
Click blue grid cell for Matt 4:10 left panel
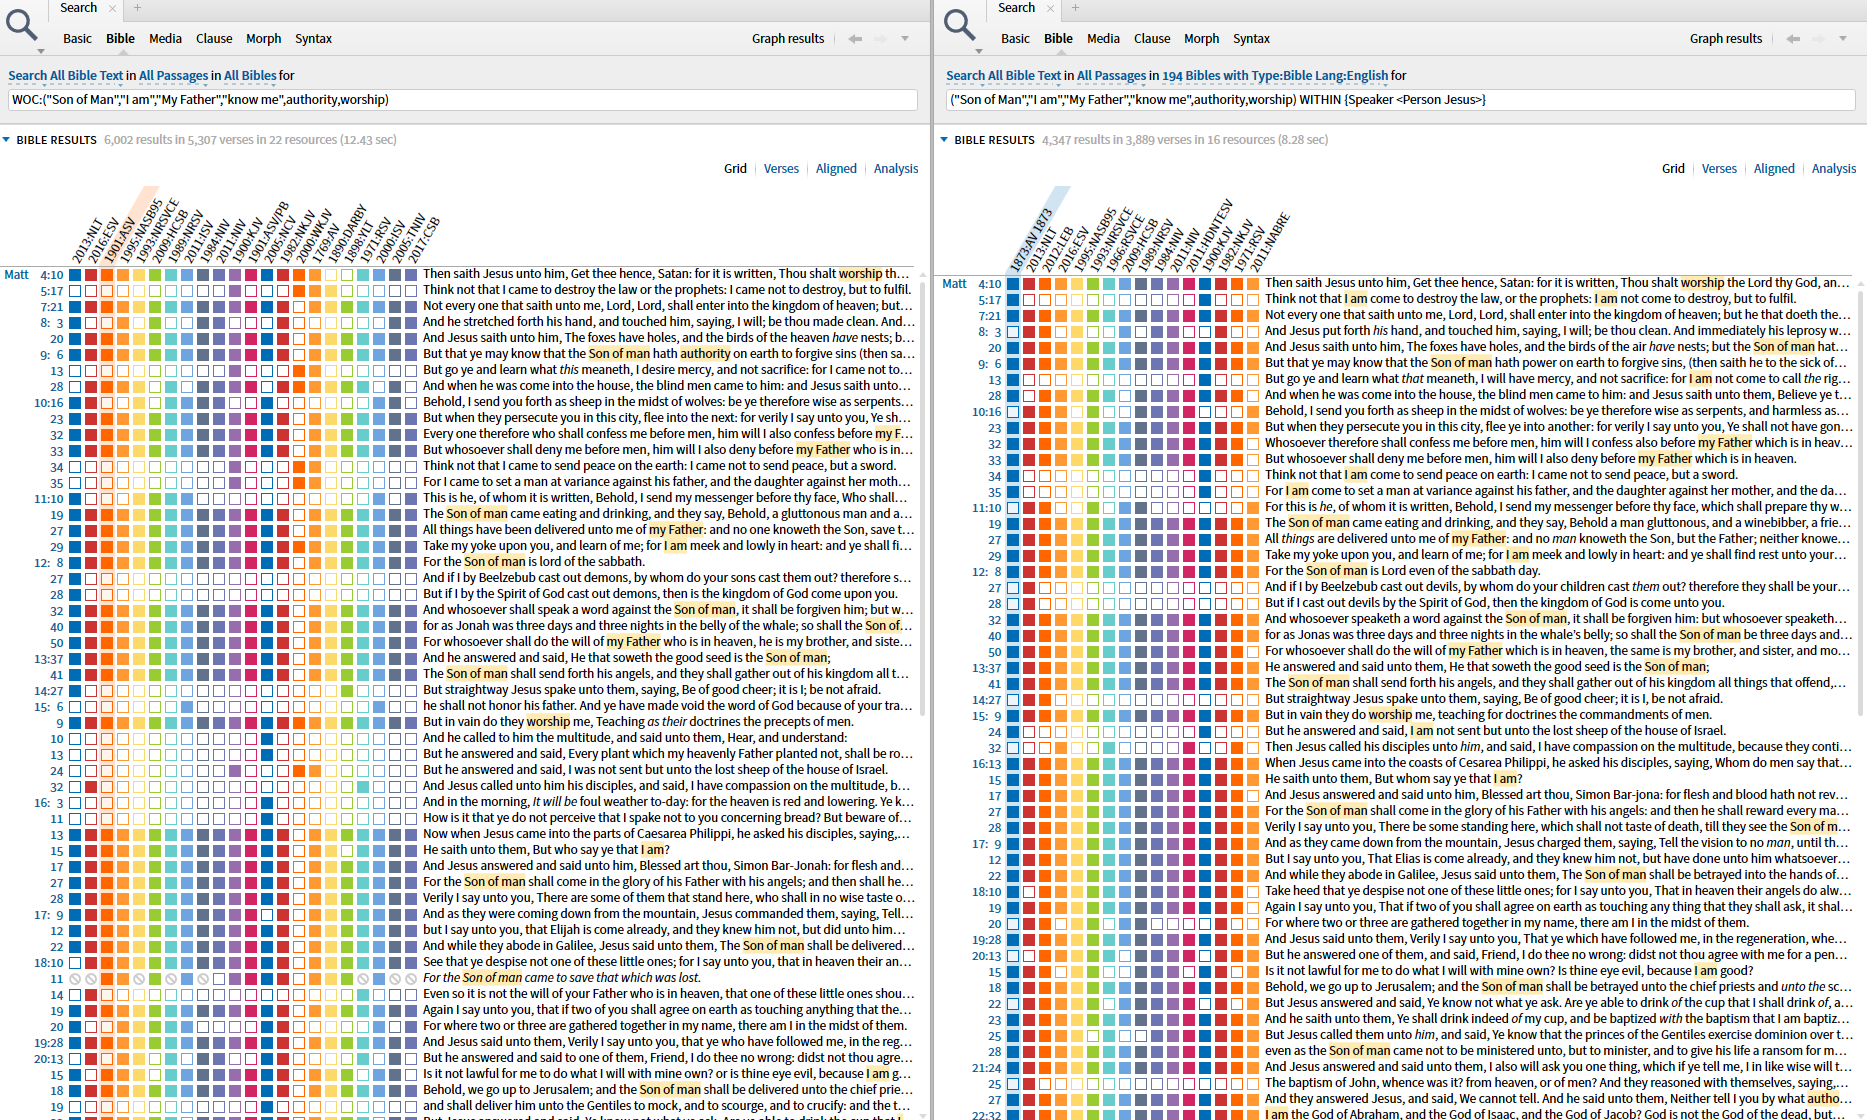[75, 274]
